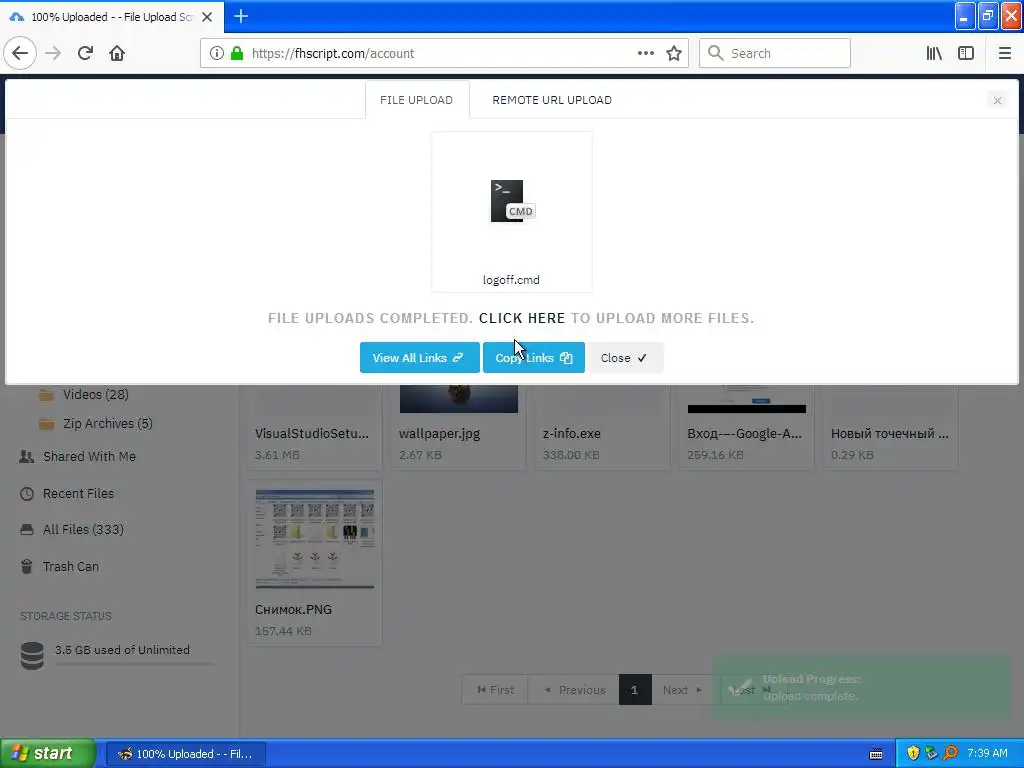The width and height of the screenshot is (1024, 768).
Task: Click the Previous pagination button
Action: point(575,690)
